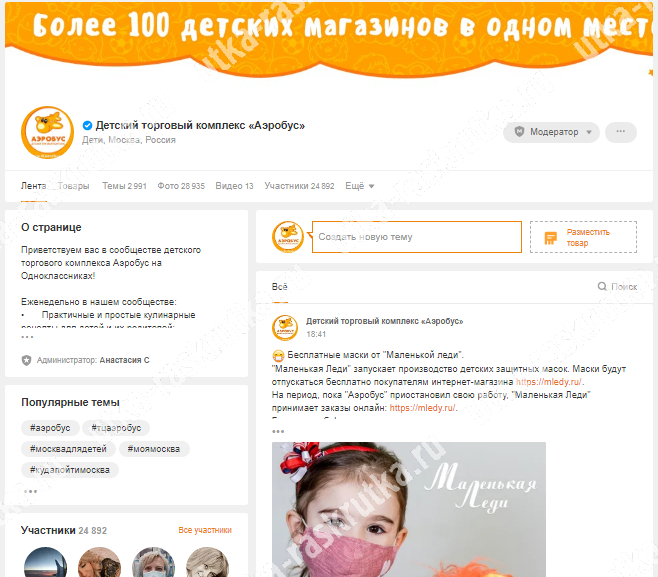Expand the Ещё dropdown menu
Image resolution: width=658 pixels, height=577 pixels.
(360, 186)
